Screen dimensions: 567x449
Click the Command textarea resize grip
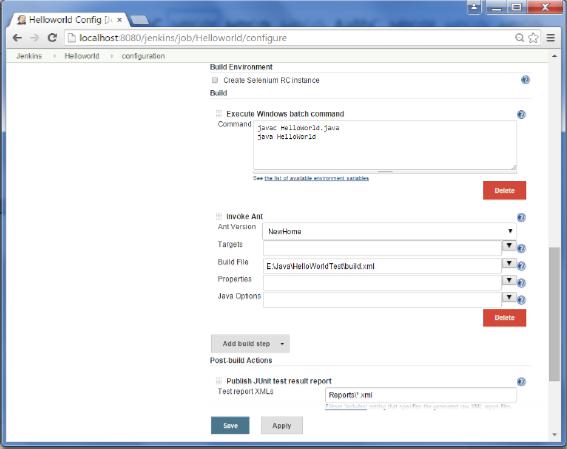point(514,167)
